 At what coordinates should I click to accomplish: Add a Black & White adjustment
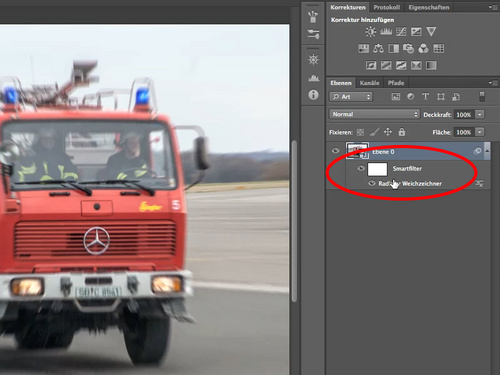point(394,49)
